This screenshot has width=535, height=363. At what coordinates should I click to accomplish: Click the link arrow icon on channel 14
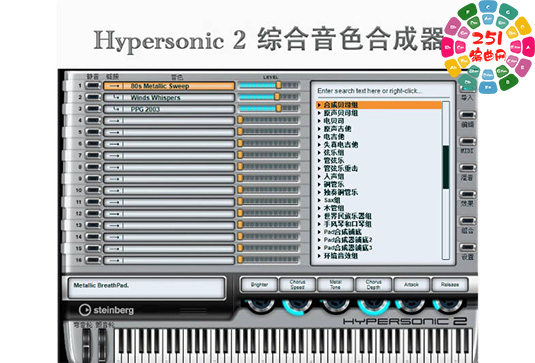[115, 237]
